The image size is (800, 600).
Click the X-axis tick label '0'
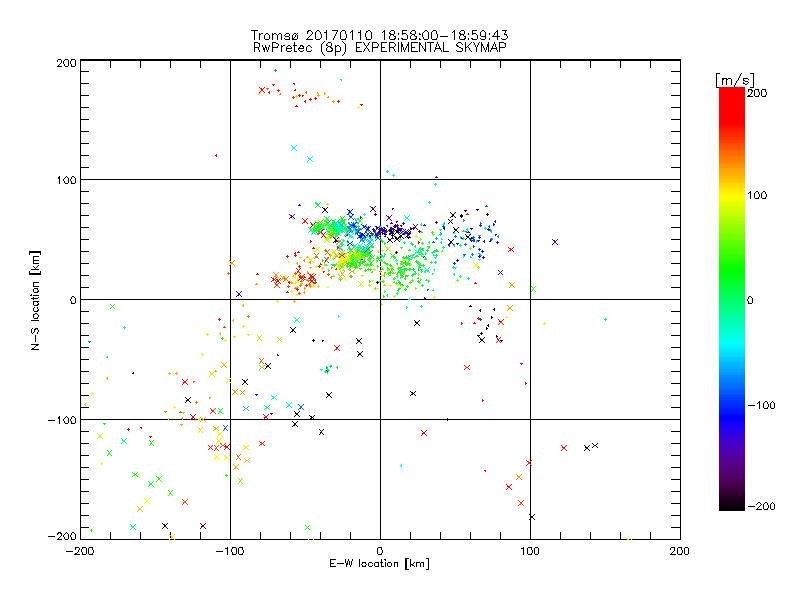click(380, 552)
